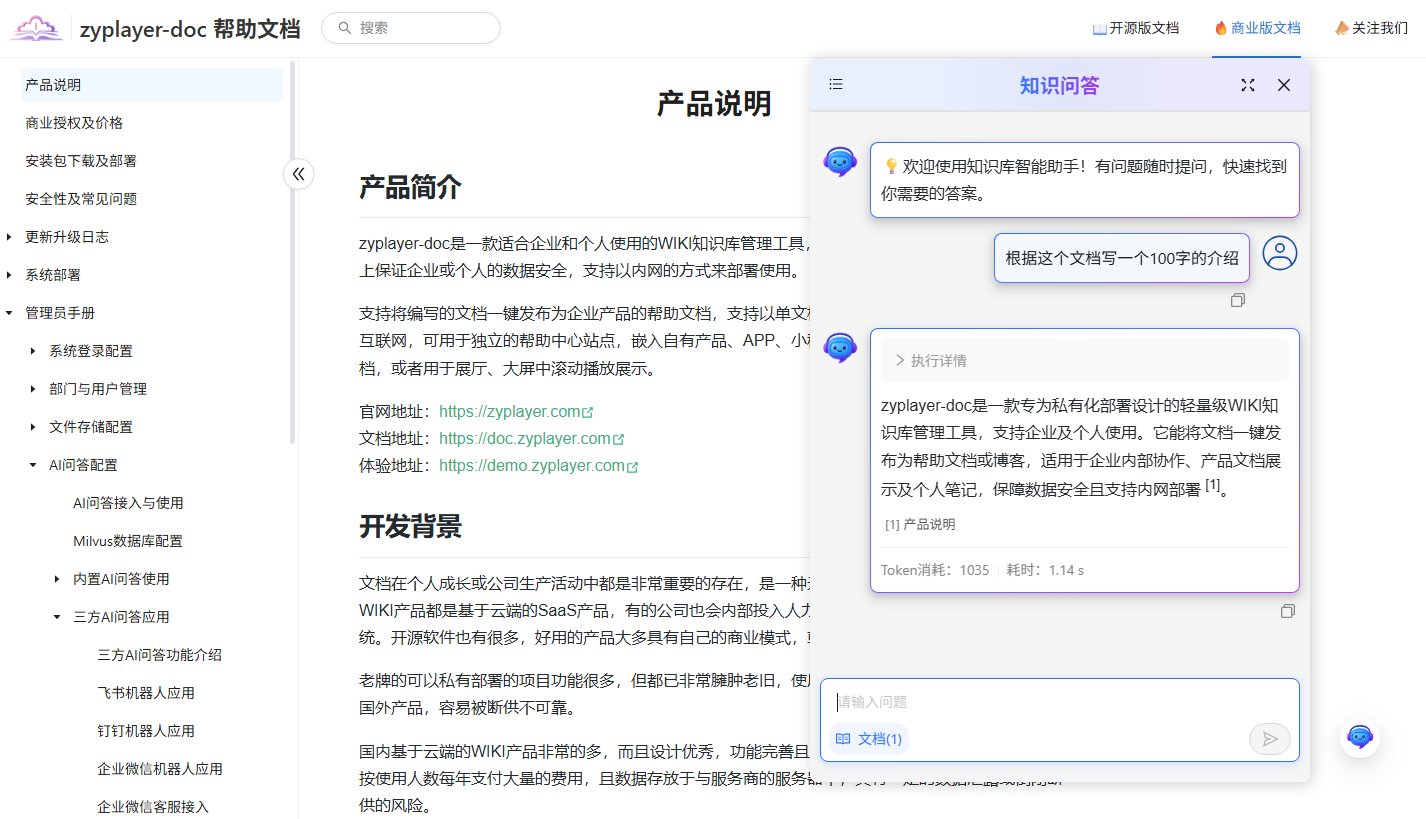Image resolution: width=1426 pixels, height=819 pixels.
Task: Open AI问答接入与使用 page
Action: tap(128, 503)
